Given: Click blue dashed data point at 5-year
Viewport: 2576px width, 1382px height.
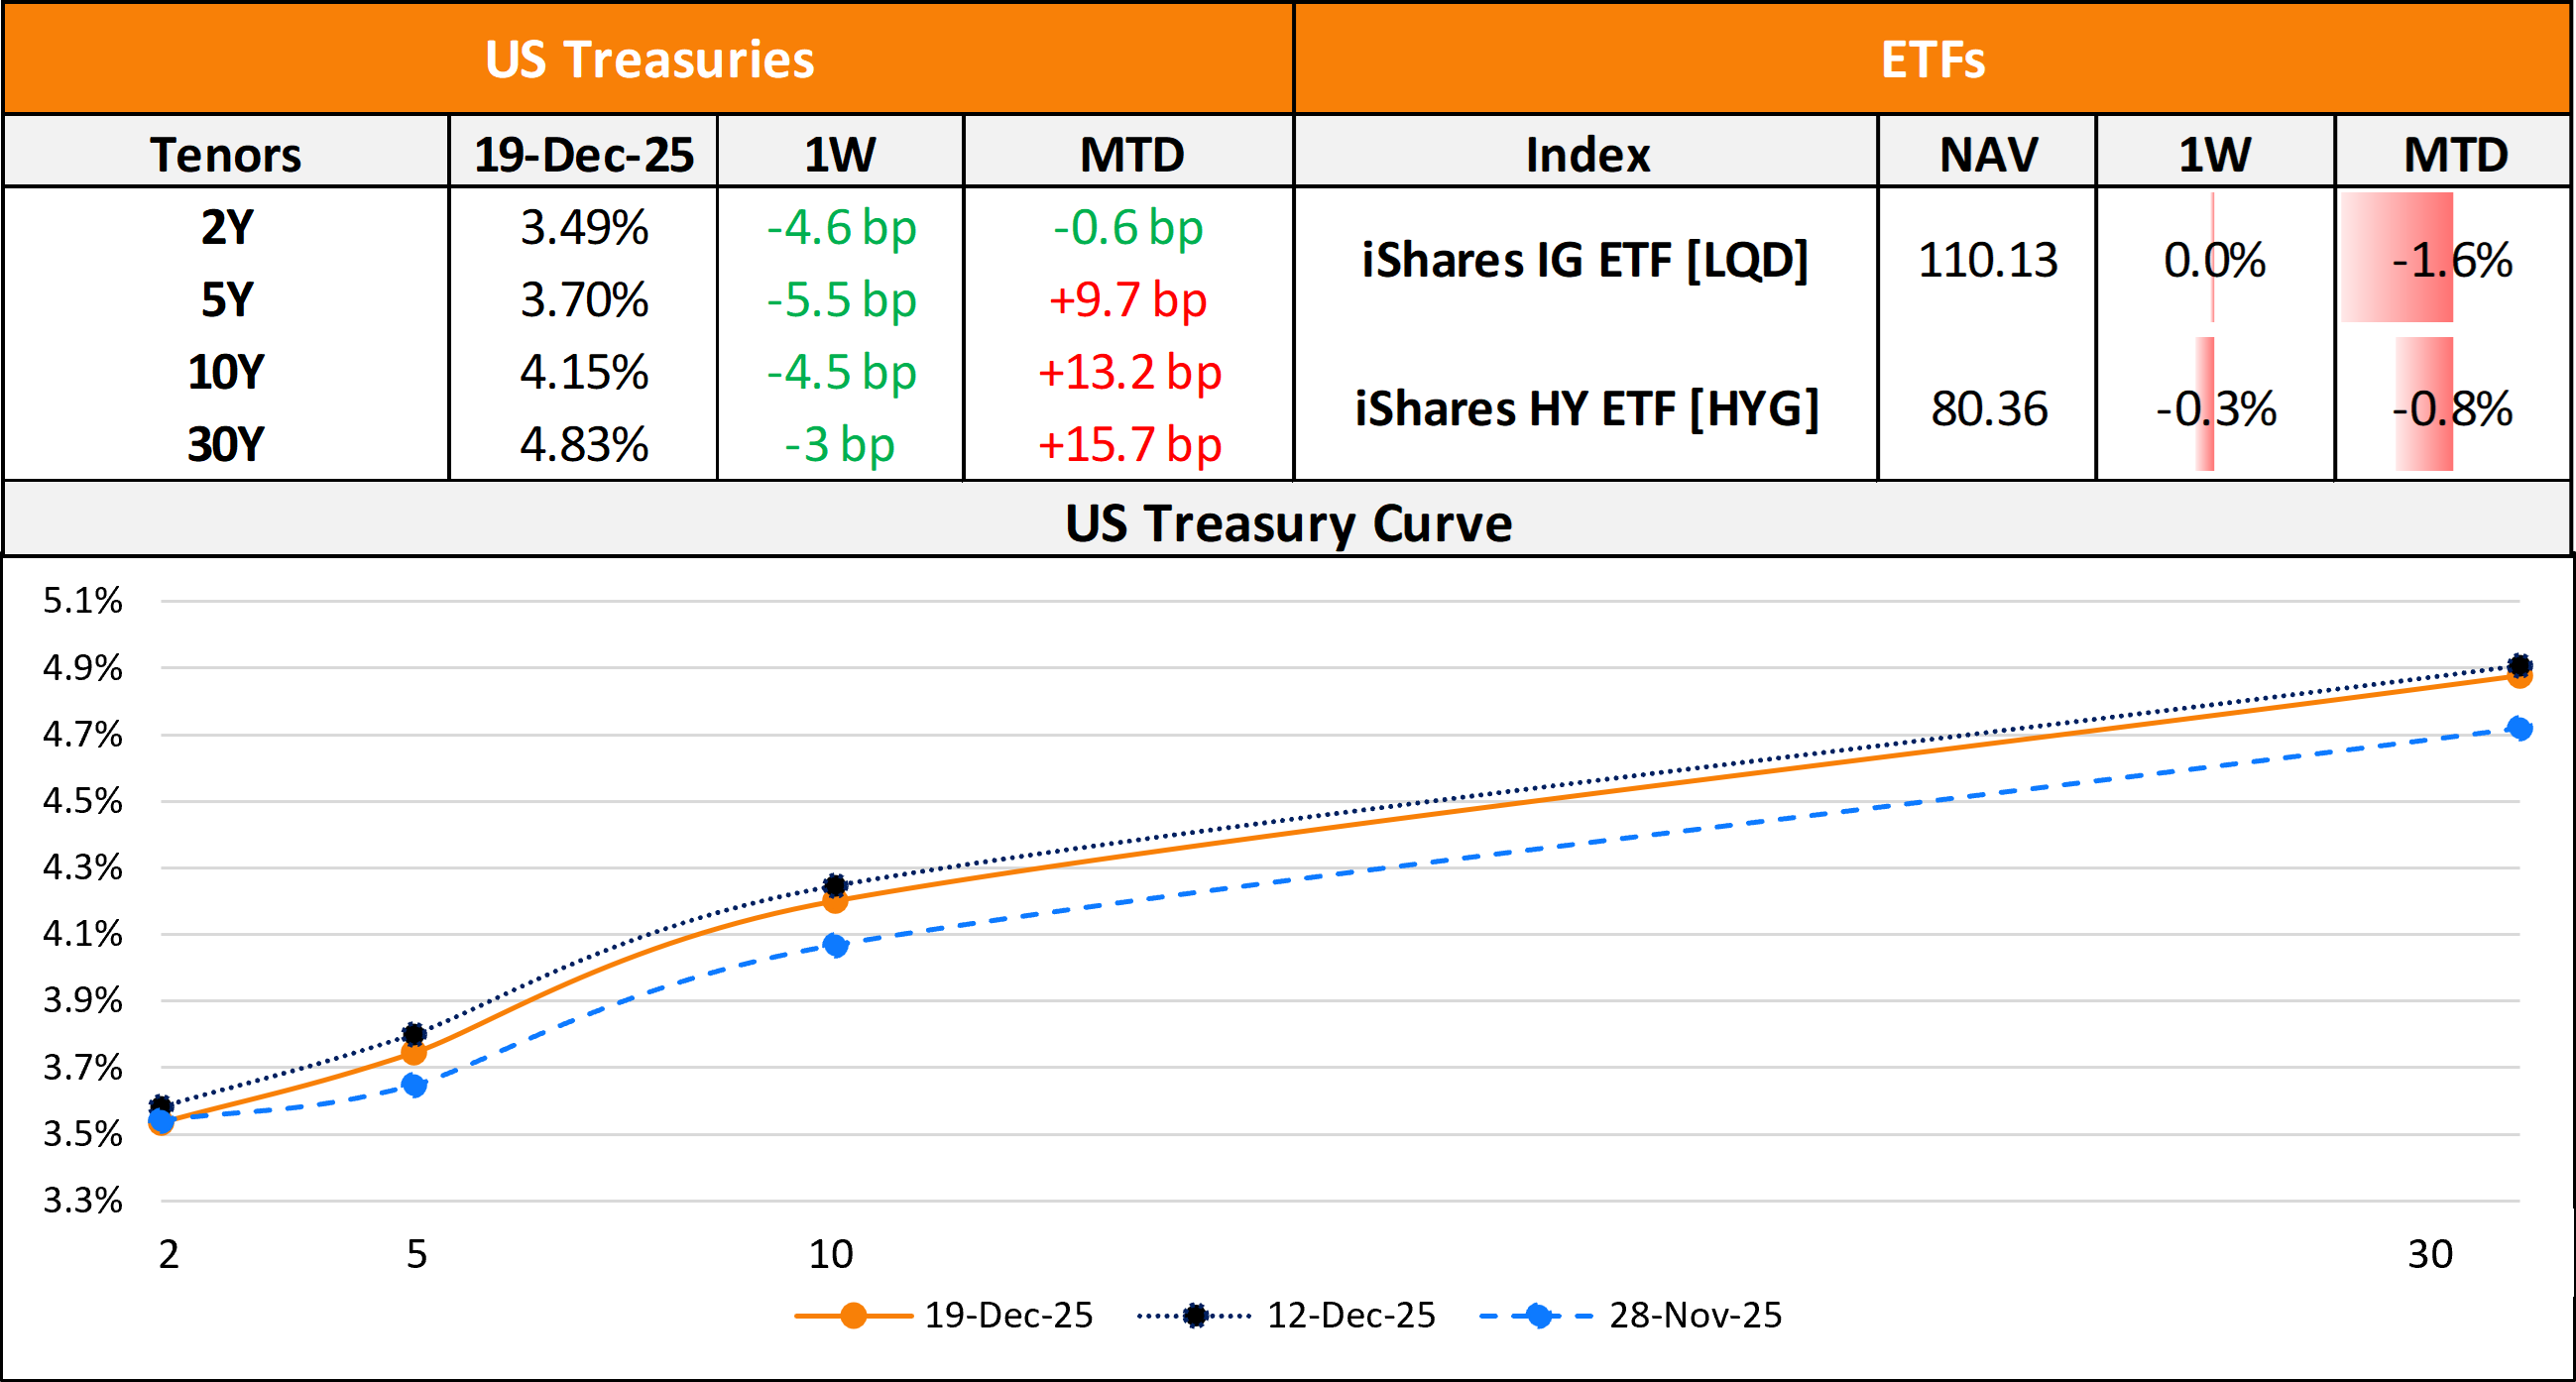Looking at the screenshot, I should tap(414, 1085).
